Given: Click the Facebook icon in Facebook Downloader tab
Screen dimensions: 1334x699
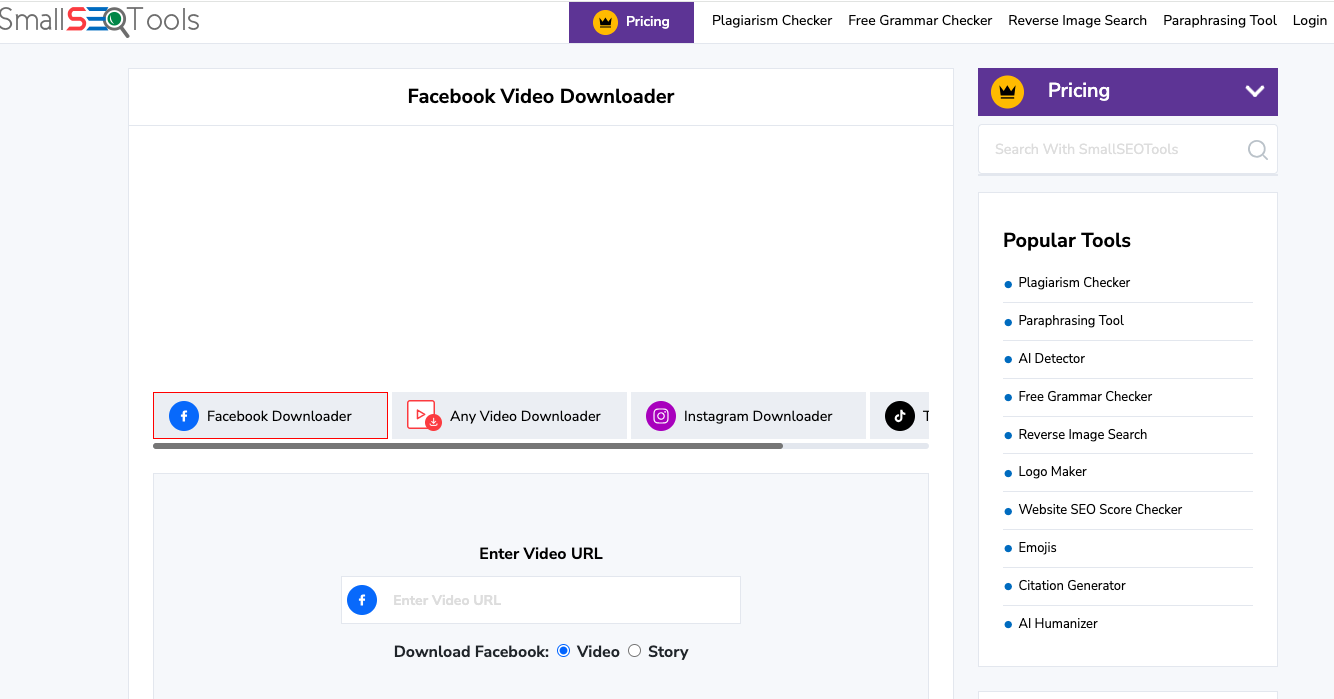Looking at the screenshot, I should point(184,416).
